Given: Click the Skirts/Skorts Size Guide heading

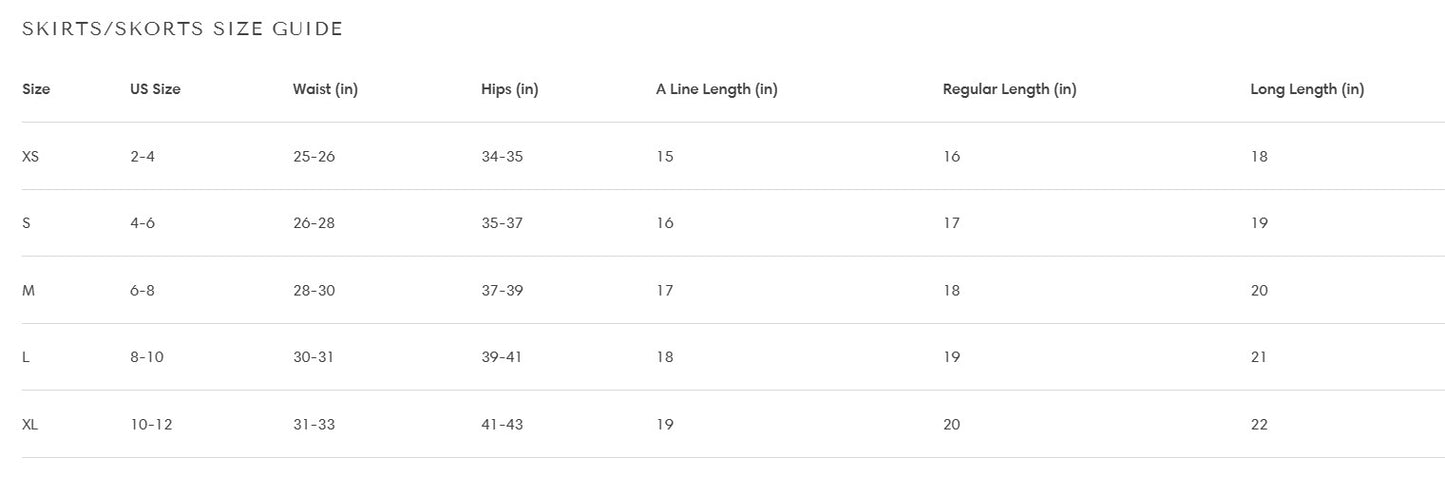Looking at the screenshot, I should (x=182, y=29).
